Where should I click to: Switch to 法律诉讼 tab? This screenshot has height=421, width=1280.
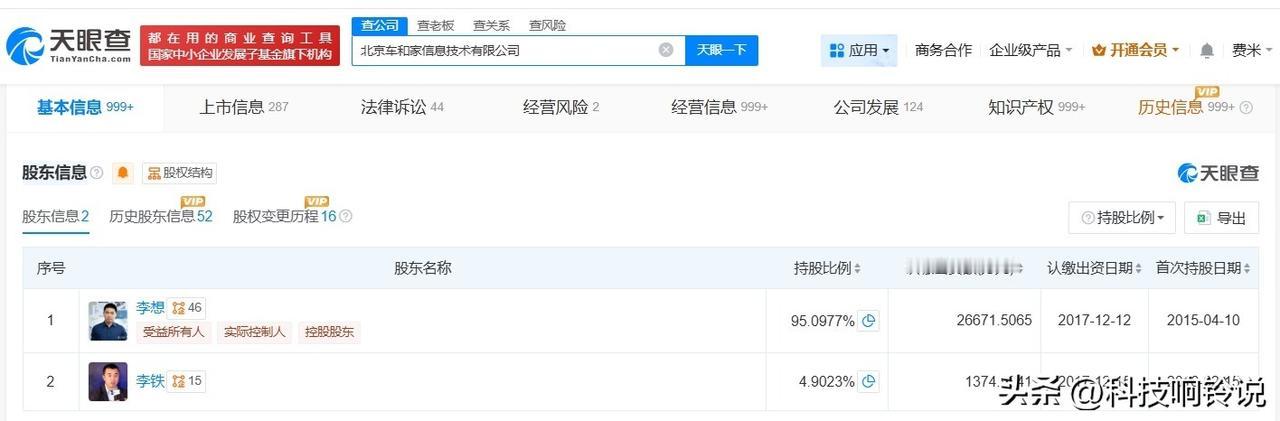tap(402, 107)
